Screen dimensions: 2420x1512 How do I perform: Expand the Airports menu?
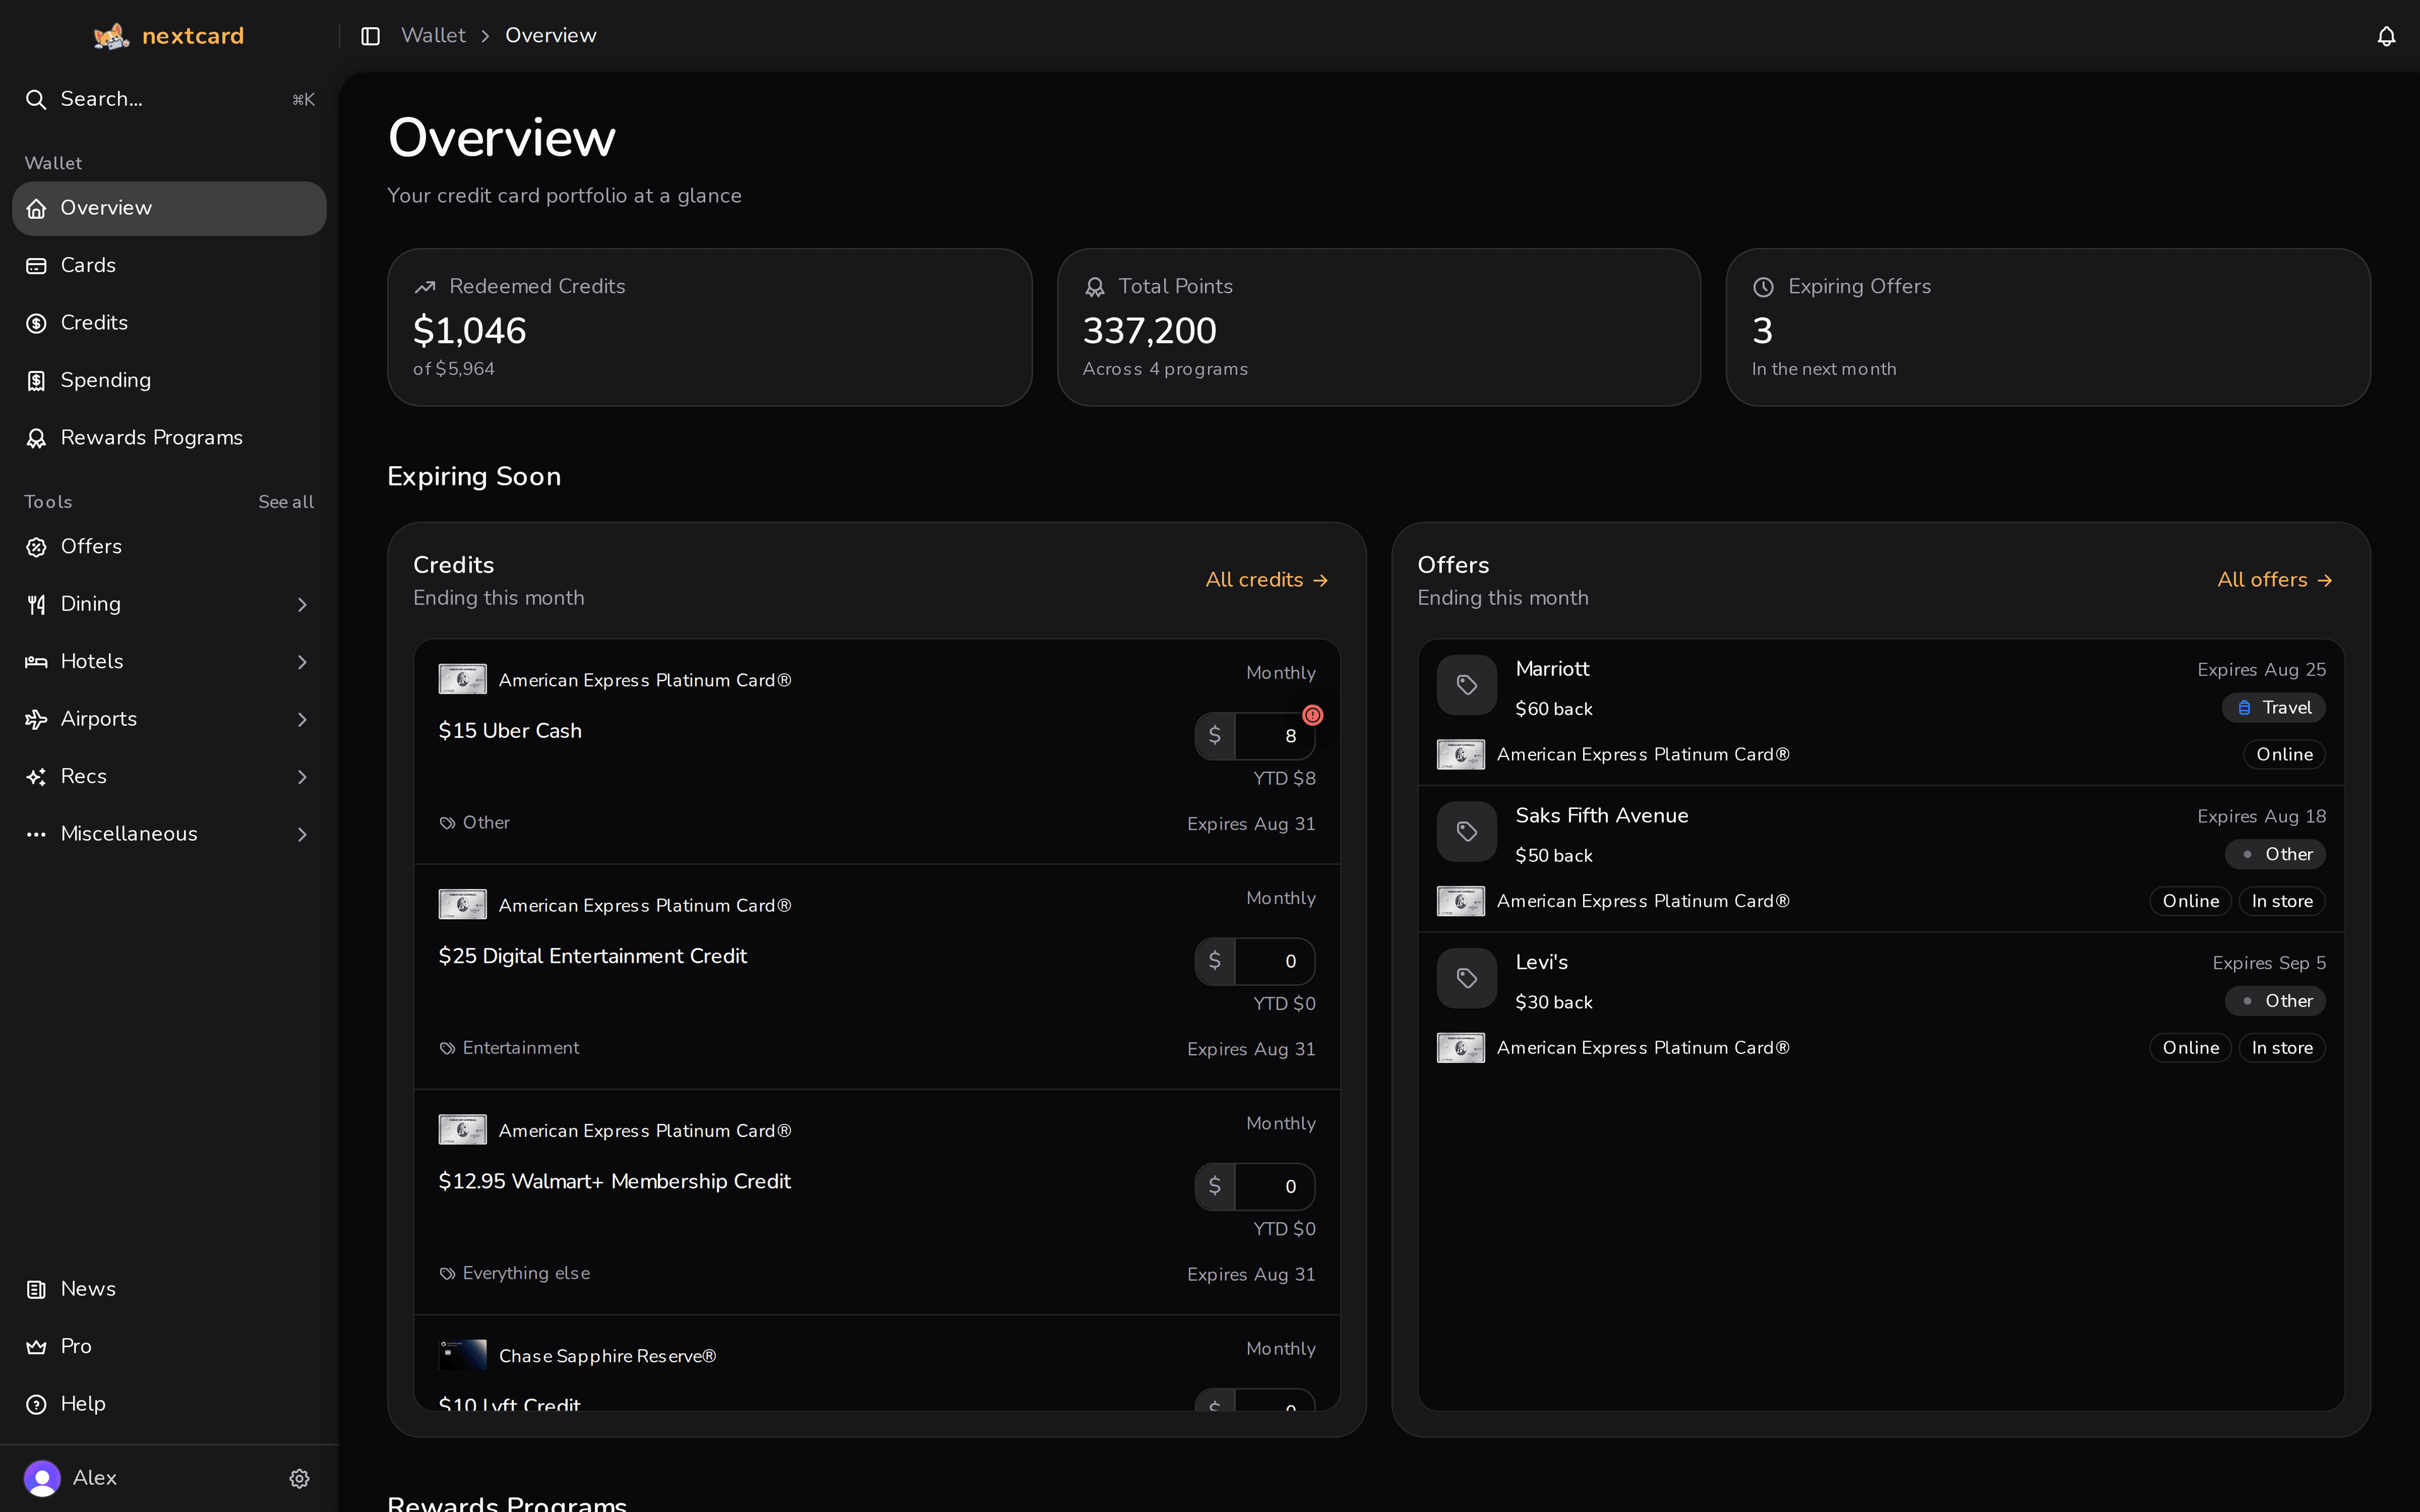[169, 719]
